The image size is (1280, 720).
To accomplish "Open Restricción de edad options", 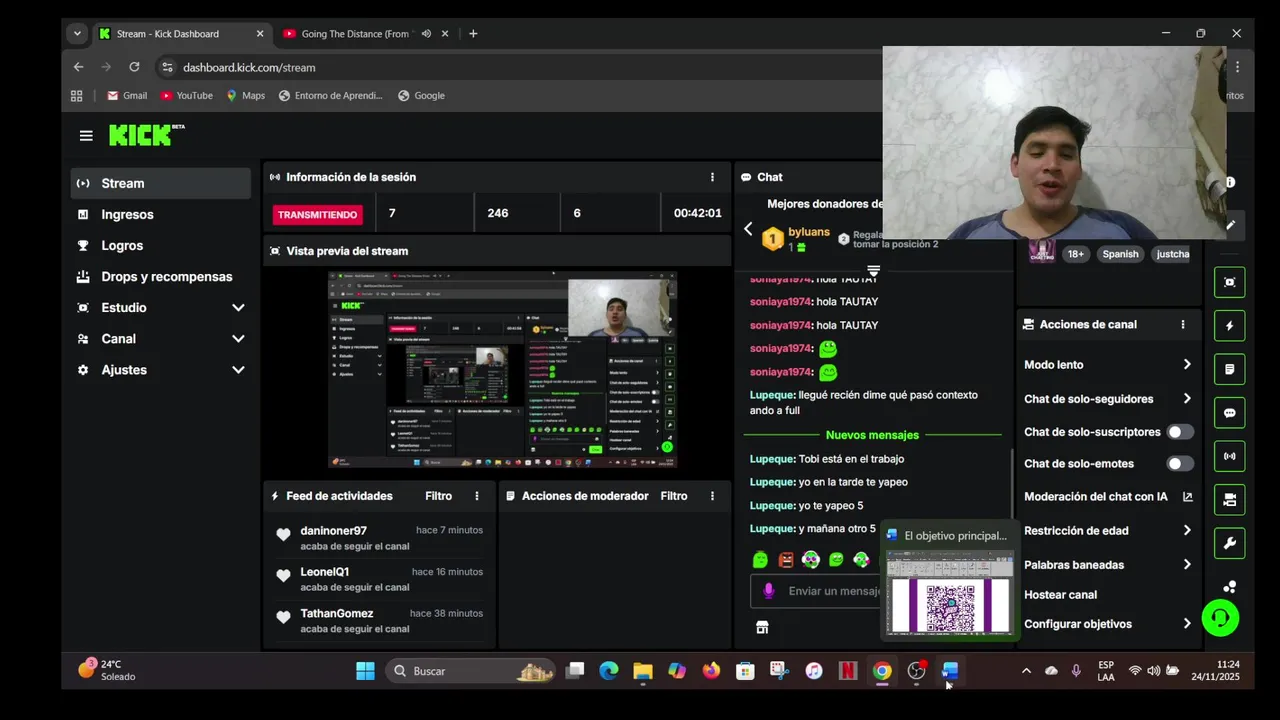I will (1108, 531).
